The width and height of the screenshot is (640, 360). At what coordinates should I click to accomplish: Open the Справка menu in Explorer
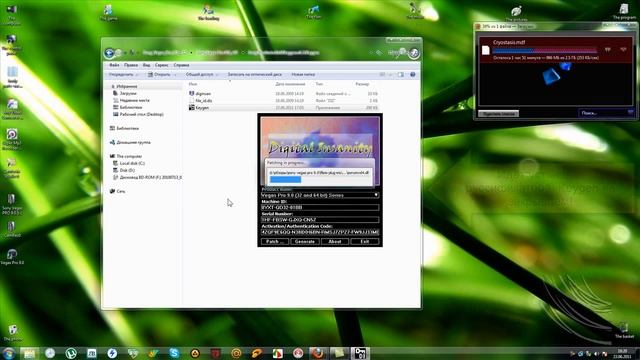point(181,65)
